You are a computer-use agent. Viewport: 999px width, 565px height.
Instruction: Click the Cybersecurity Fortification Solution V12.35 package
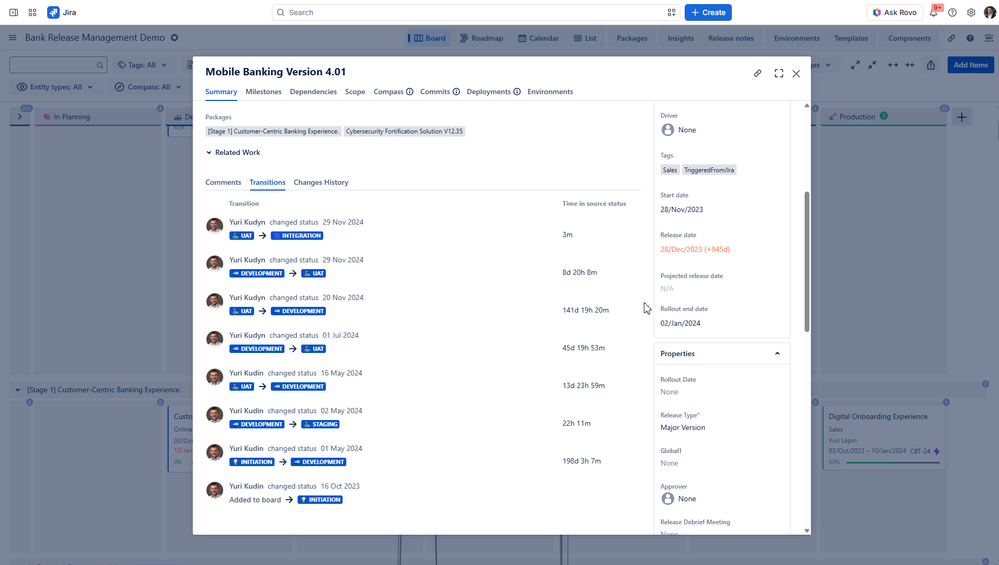click(404, 131)
